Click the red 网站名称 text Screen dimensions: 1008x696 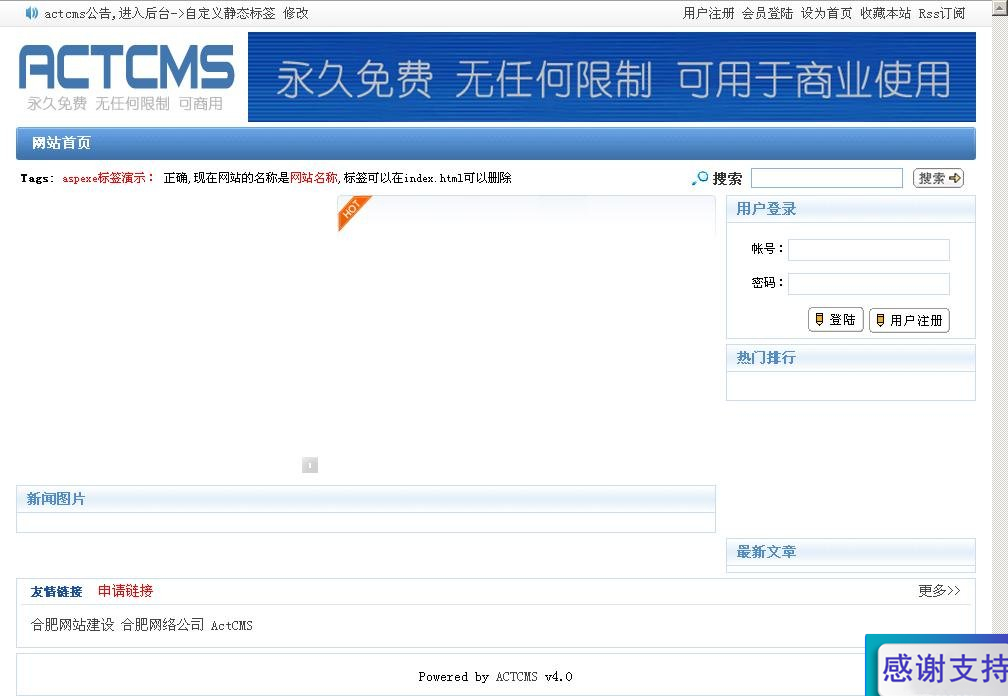314,178
